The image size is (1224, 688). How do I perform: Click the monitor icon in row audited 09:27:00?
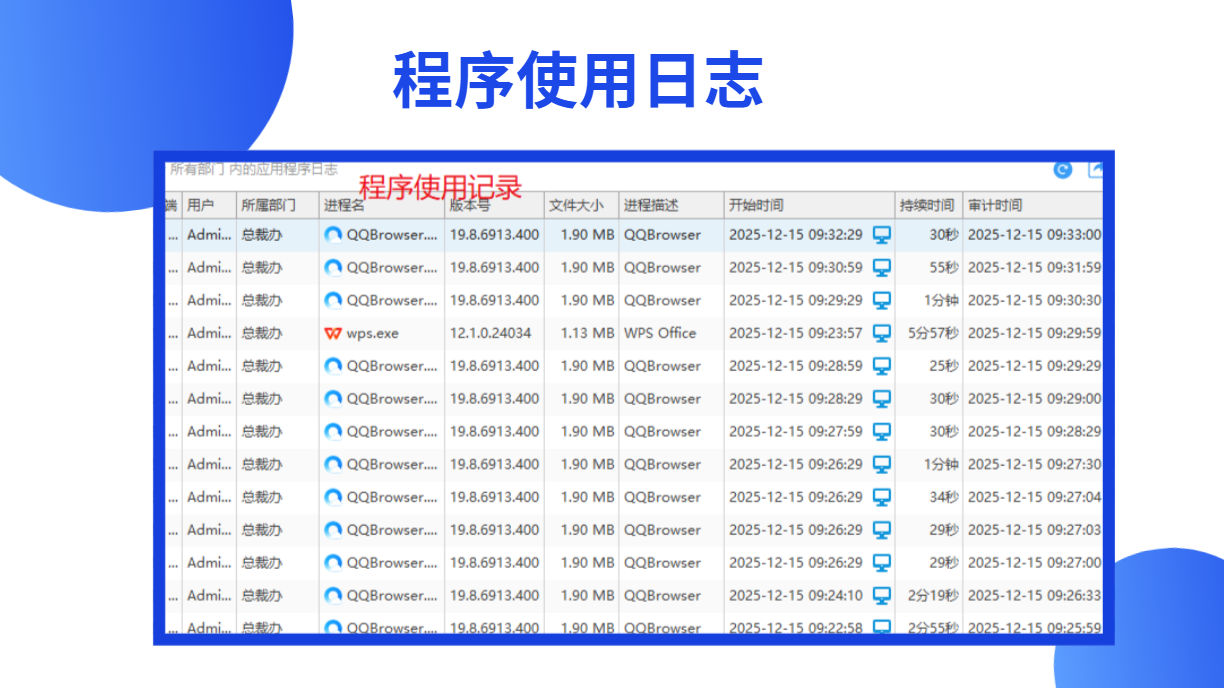click(x=882, y=563)
